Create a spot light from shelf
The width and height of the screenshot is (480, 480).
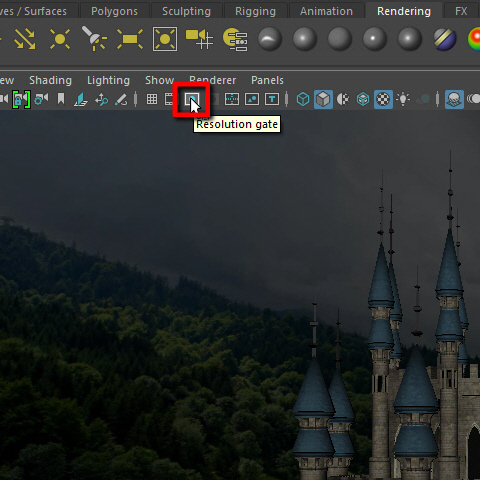94,39
